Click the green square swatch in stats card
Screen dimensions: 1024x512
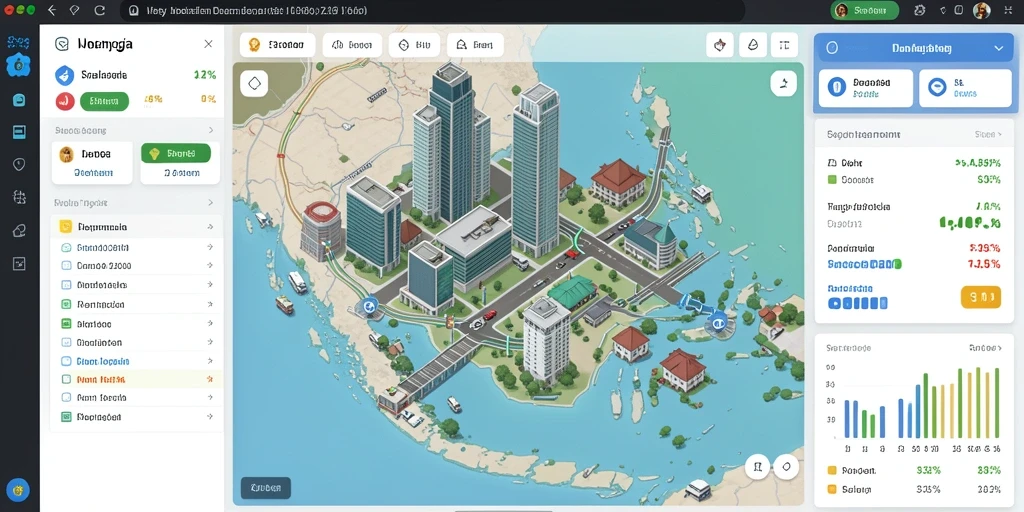(x=832, y=180)
